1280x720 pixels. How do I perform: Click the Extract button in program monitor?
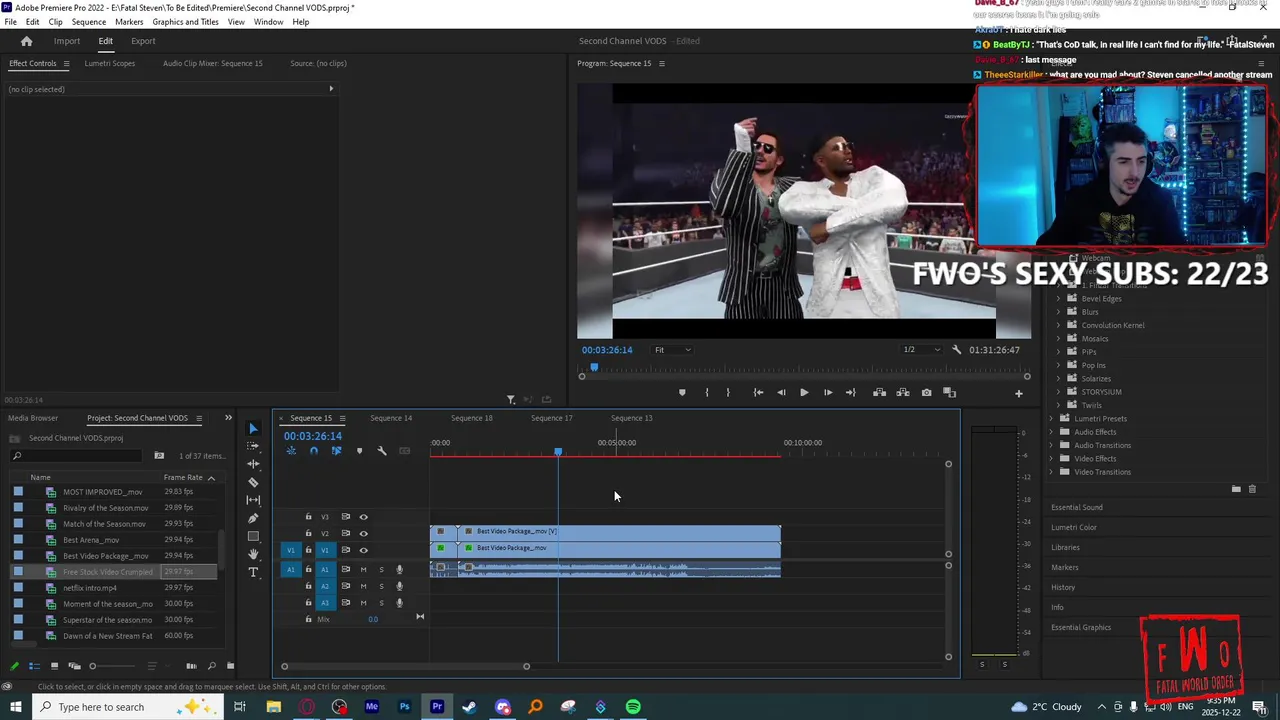pyautogui.click(x=902, y=393)
